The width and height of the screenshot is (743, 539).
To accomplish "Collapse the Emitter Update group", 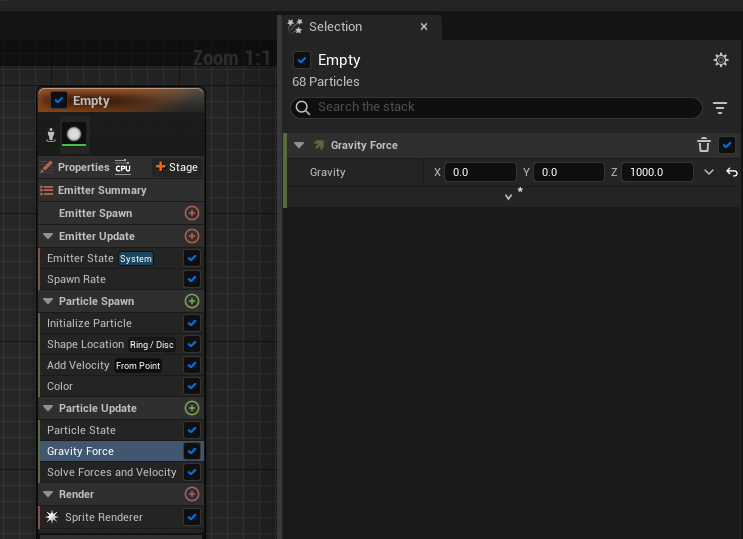I will [48, 236].
